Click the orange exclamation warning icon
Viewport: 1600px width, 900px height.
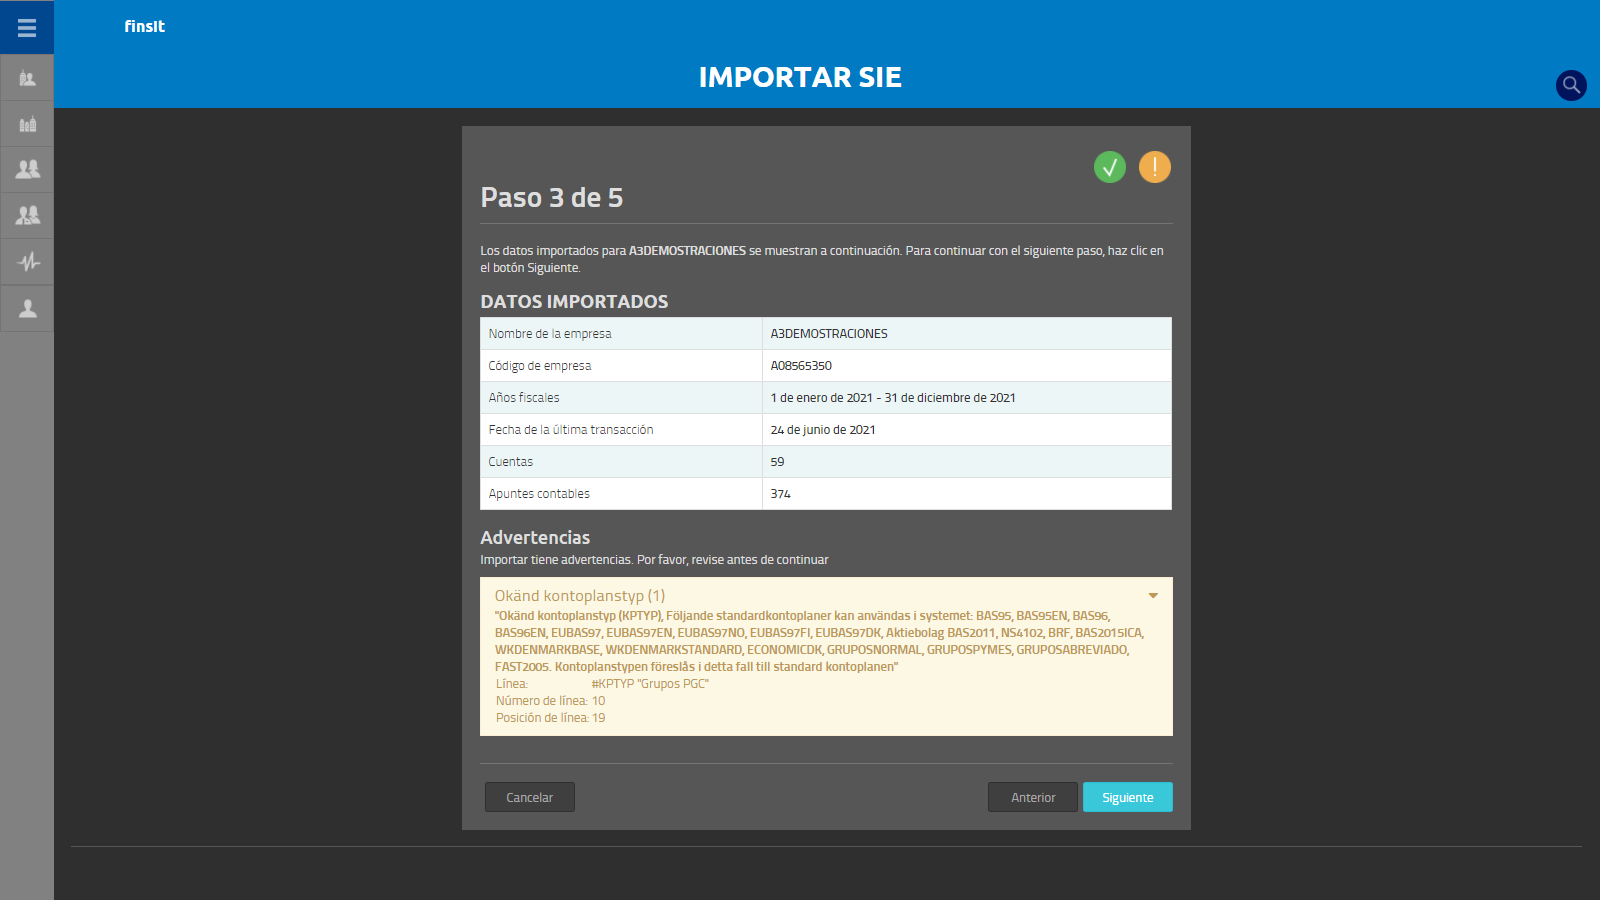(x=1155, y=167)
